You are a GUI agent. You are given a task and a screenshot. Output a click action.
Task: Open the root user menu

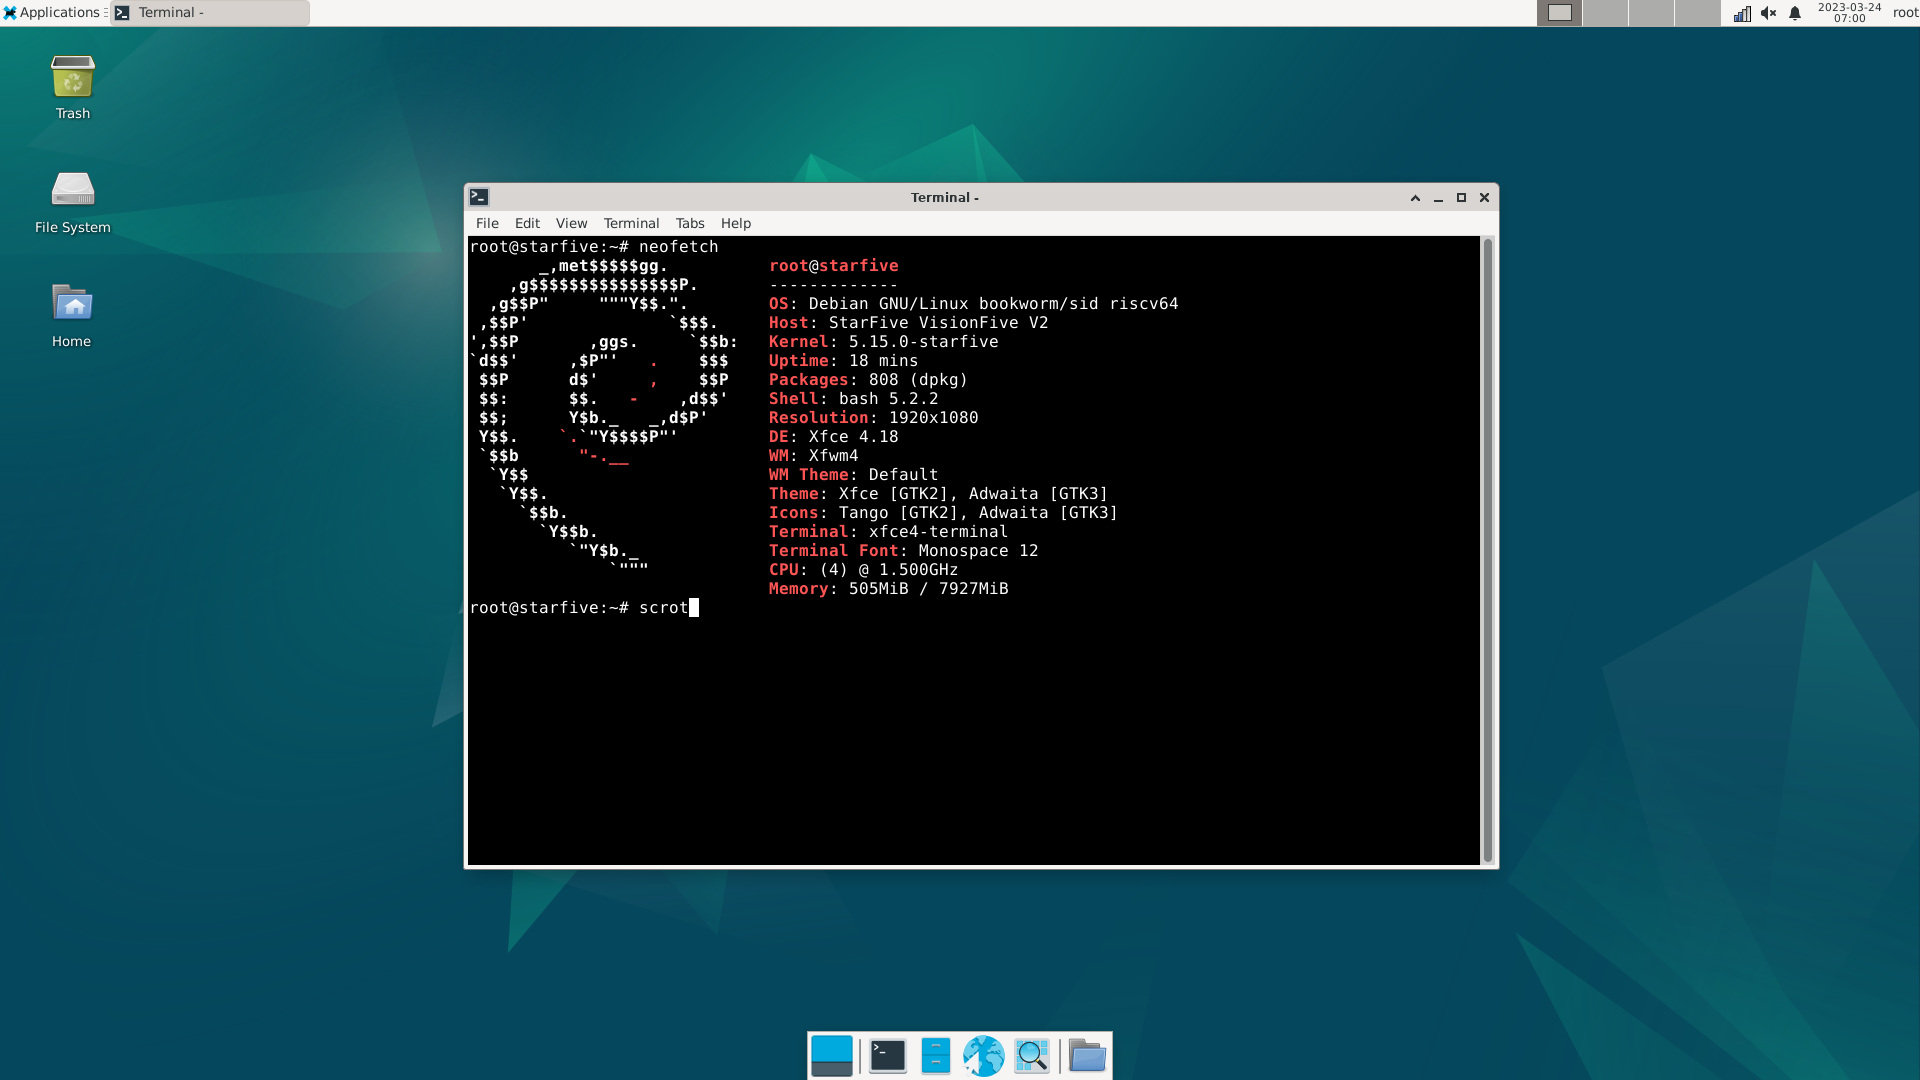coord(1905,13)
